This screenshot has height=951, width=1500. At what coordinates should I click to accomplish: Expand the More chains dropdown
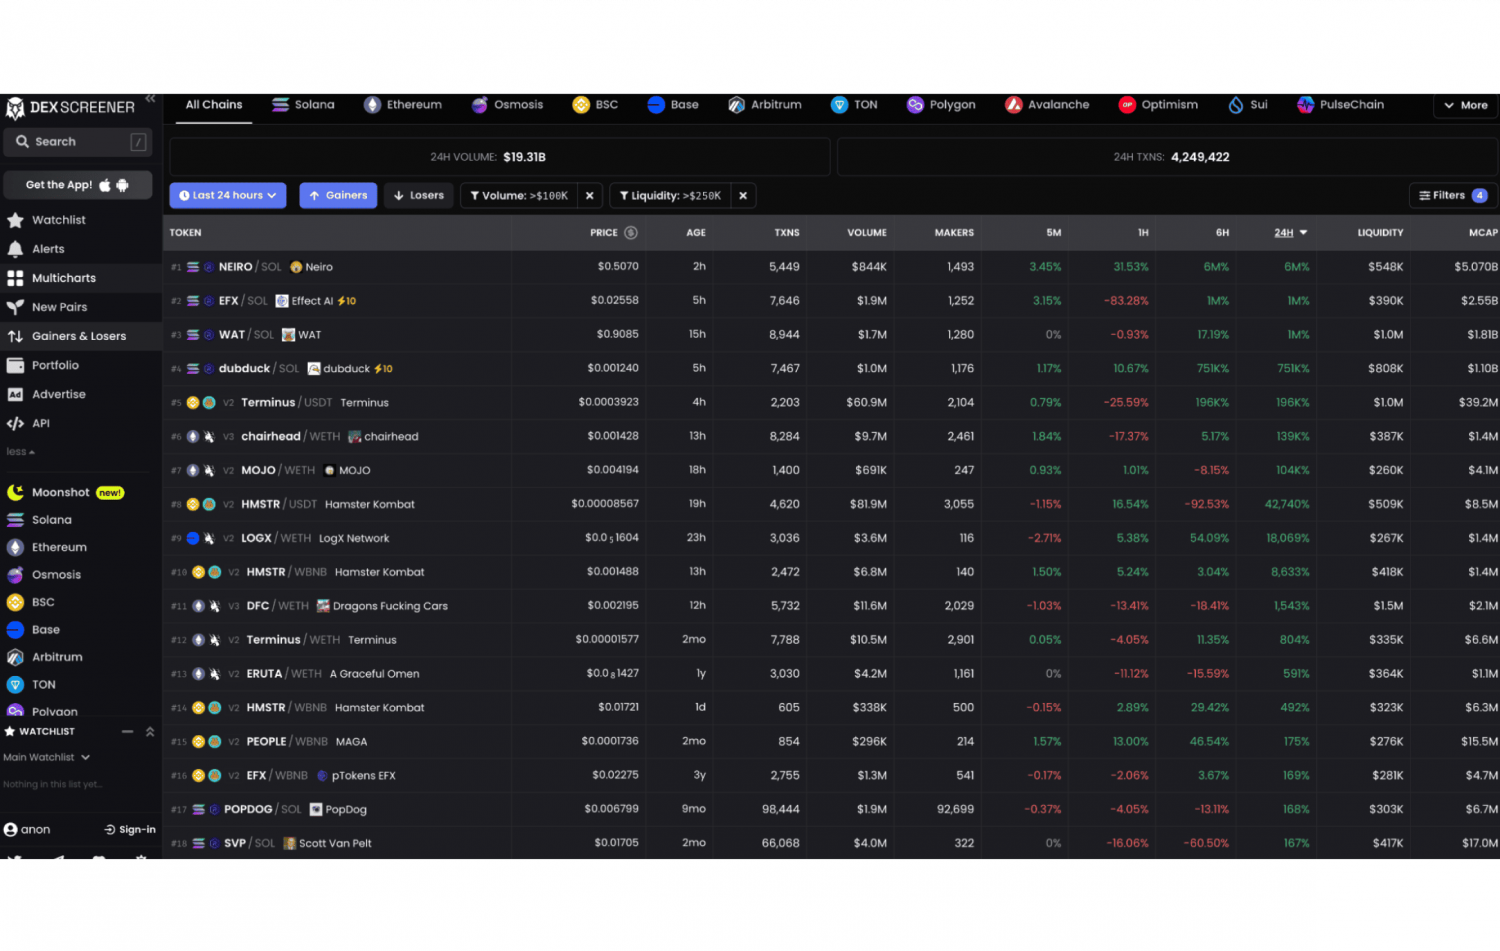pyautogui.click(x=1465, y=105)
